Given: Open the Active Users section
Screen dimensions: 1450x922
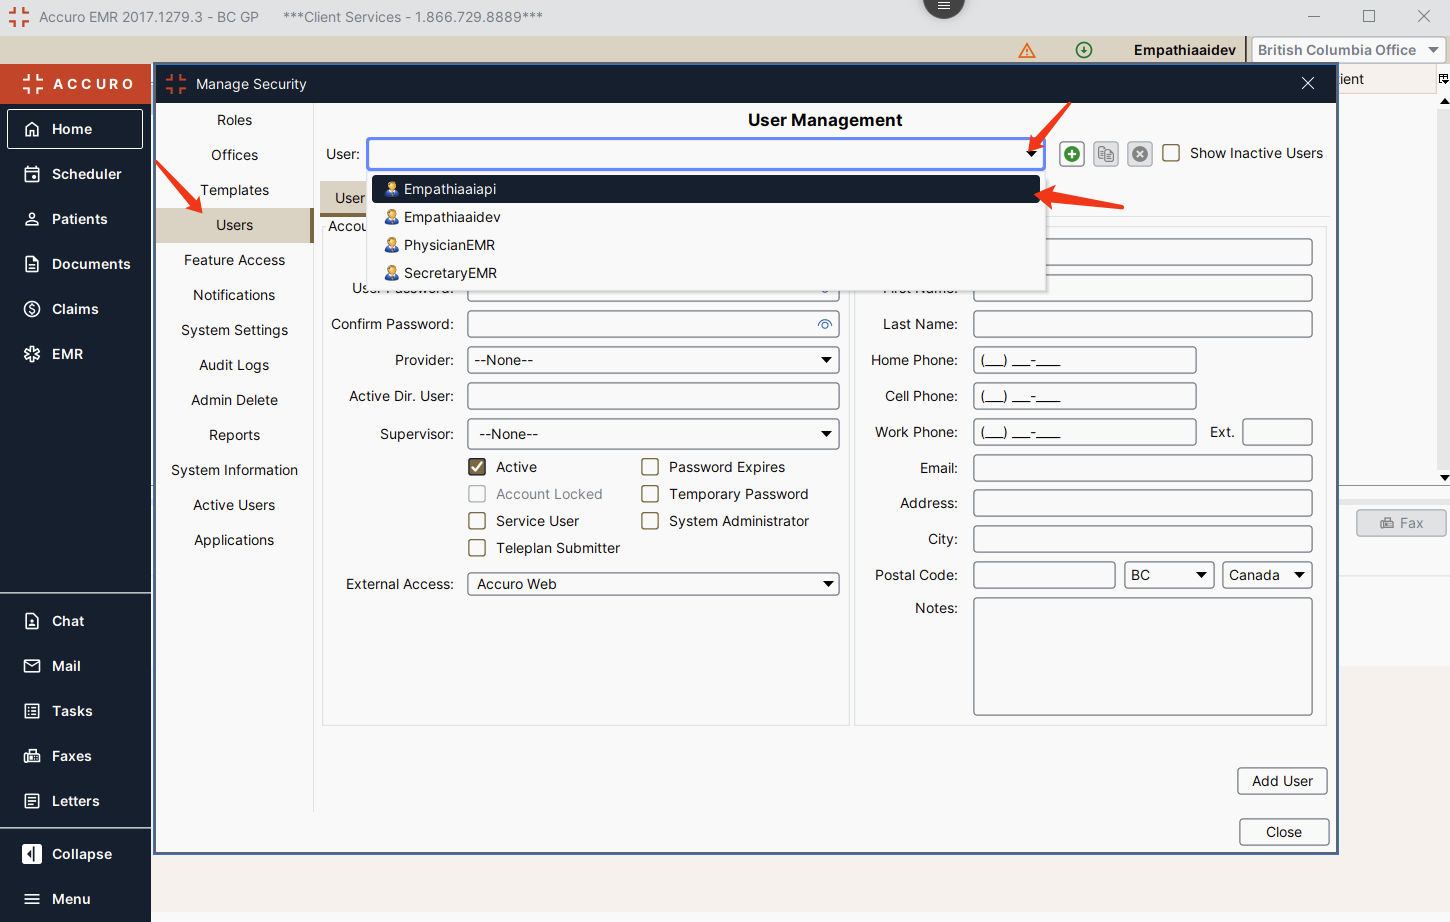Looking at the screenshot, I should coord(234,505).
